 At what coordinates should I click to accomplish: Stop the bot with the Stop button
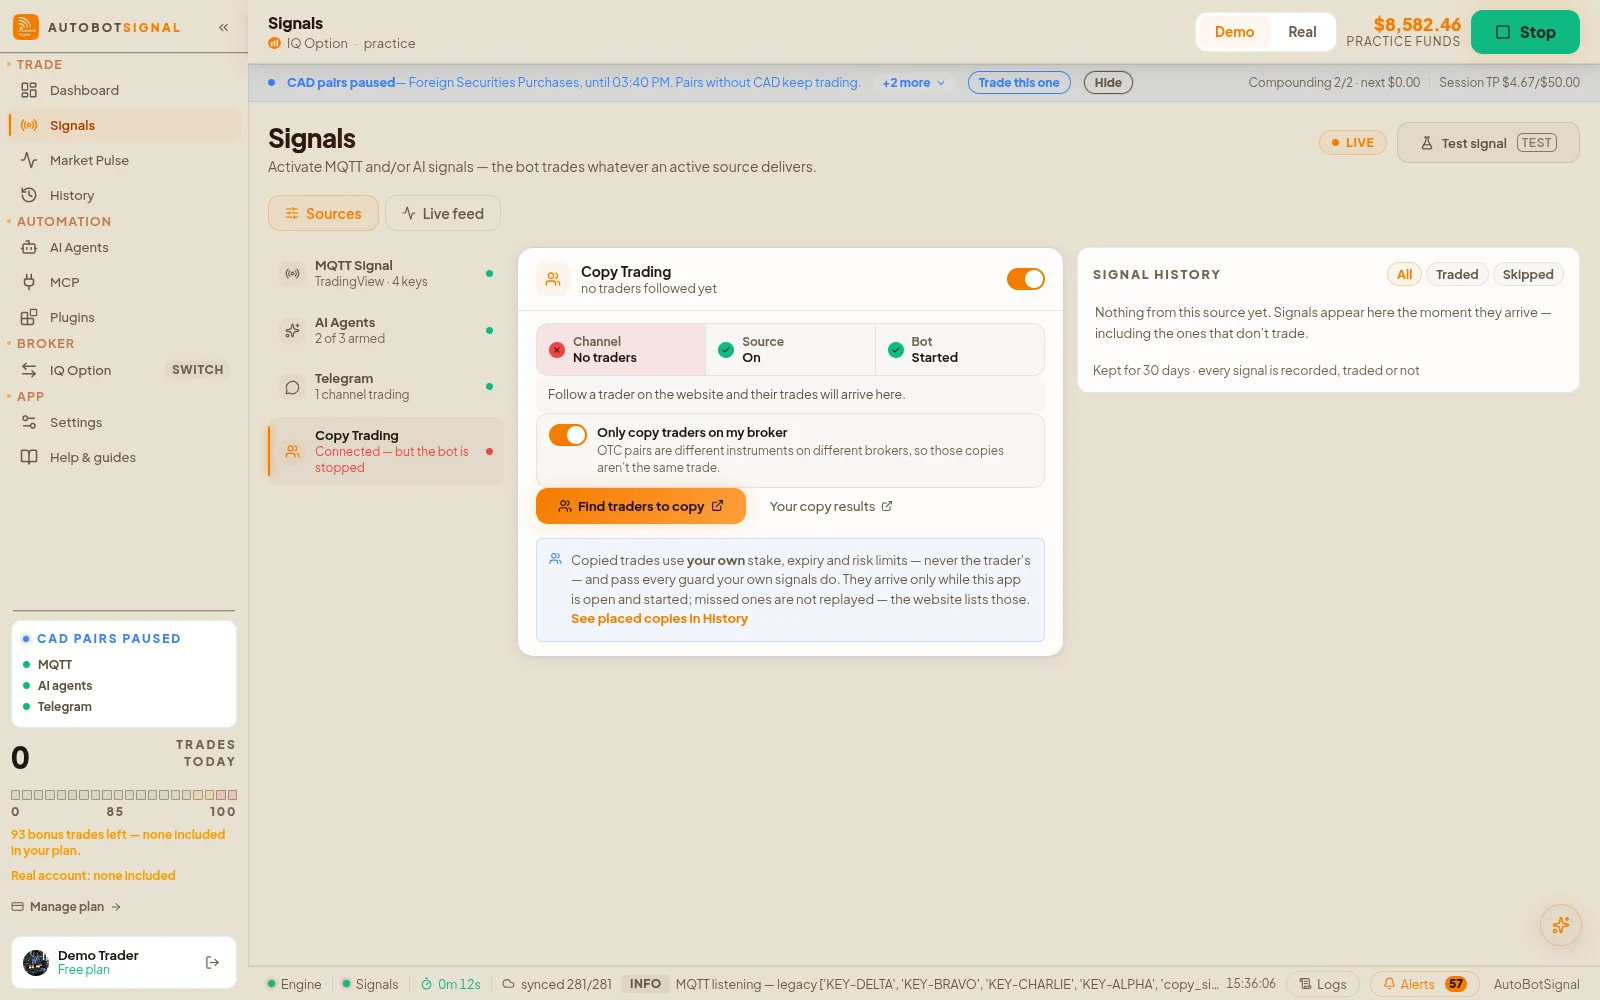point(1525,32)
